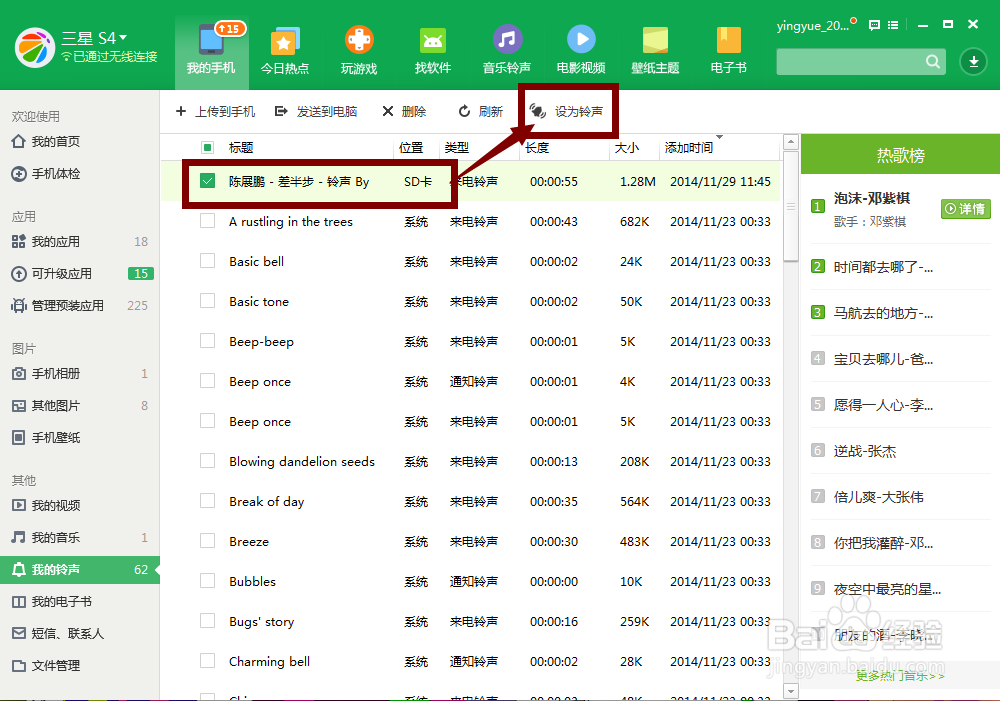
Task: Click the search magnifier icon
Action: 932,62
